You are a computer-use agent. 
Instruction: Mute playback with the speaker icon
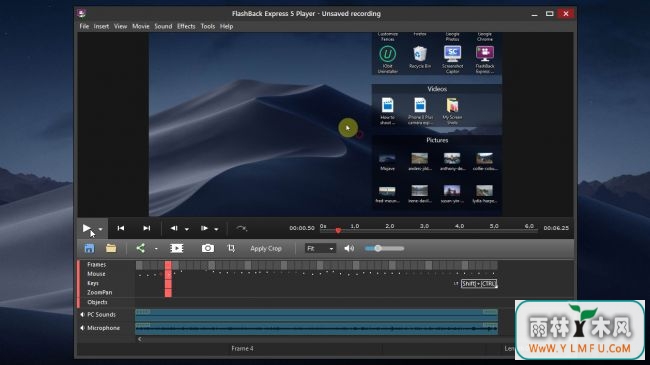349,248
